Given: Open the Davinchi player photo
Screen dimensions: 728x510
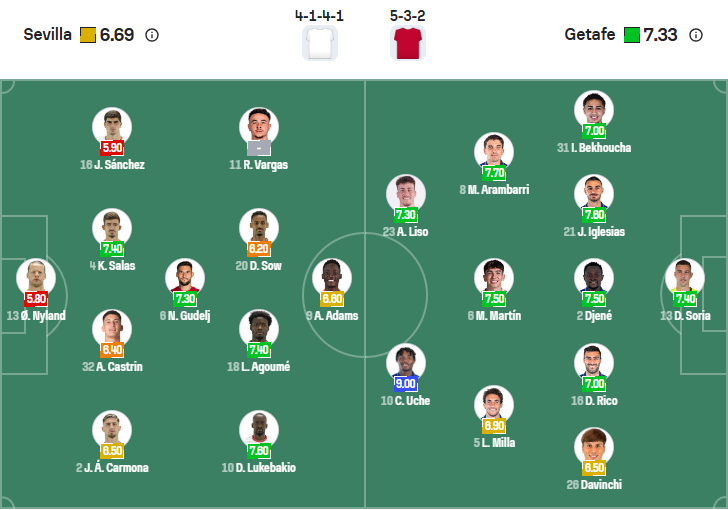Looking at the screenshot, I should (x=594, y=446).
